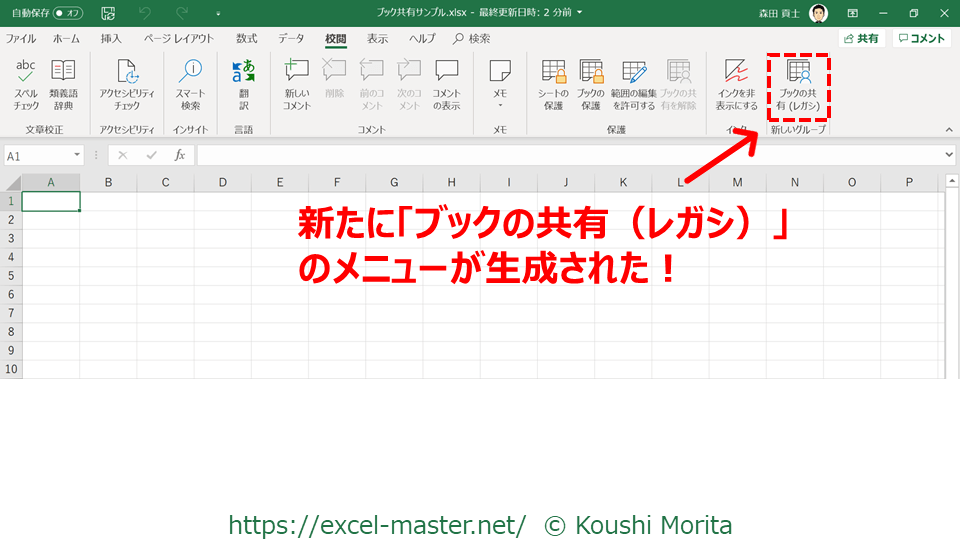Run the スペルチェック spell check tool
The height and width of the screenshot is (540, 960).
26,84
